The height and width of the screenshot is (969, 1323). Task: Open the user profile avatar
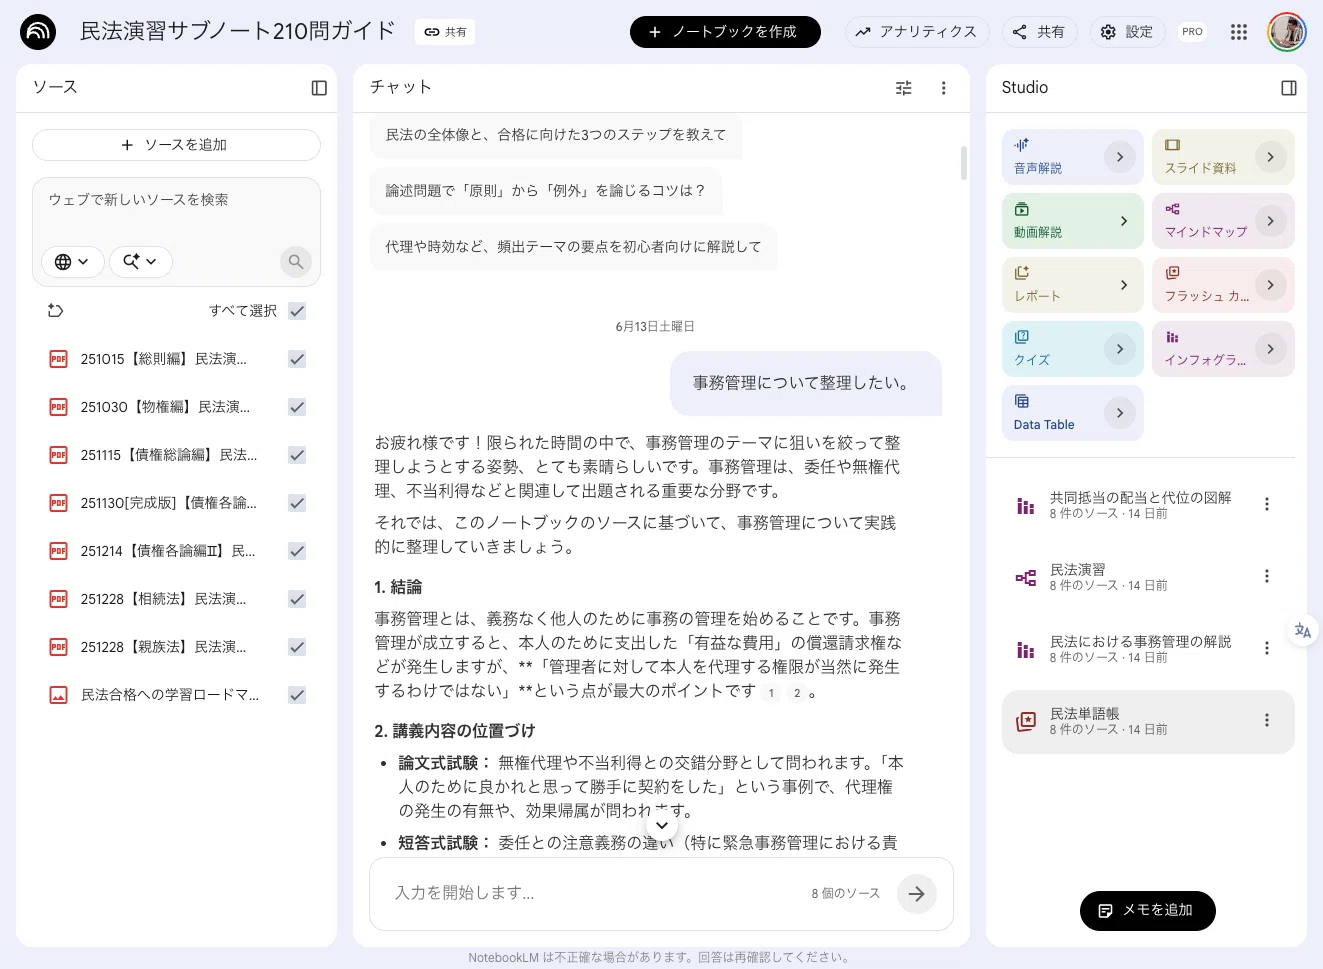click(1287, 32)
